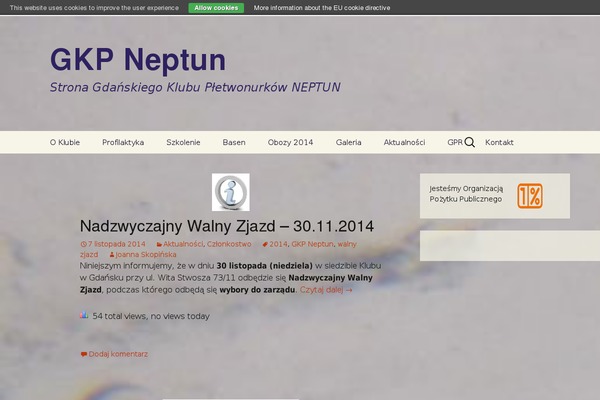Click the tag icon before 2014 tag
The width and height of the screenshot is (600, 400).
click(x=265, y=244)
